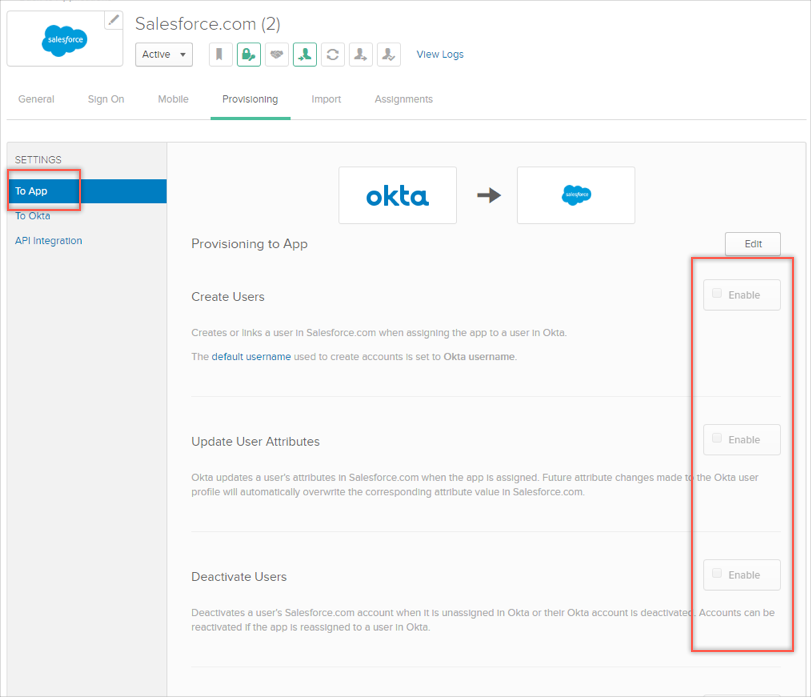Click the user with checkmark icon
The image size is (811, 697).
point(389,55)
